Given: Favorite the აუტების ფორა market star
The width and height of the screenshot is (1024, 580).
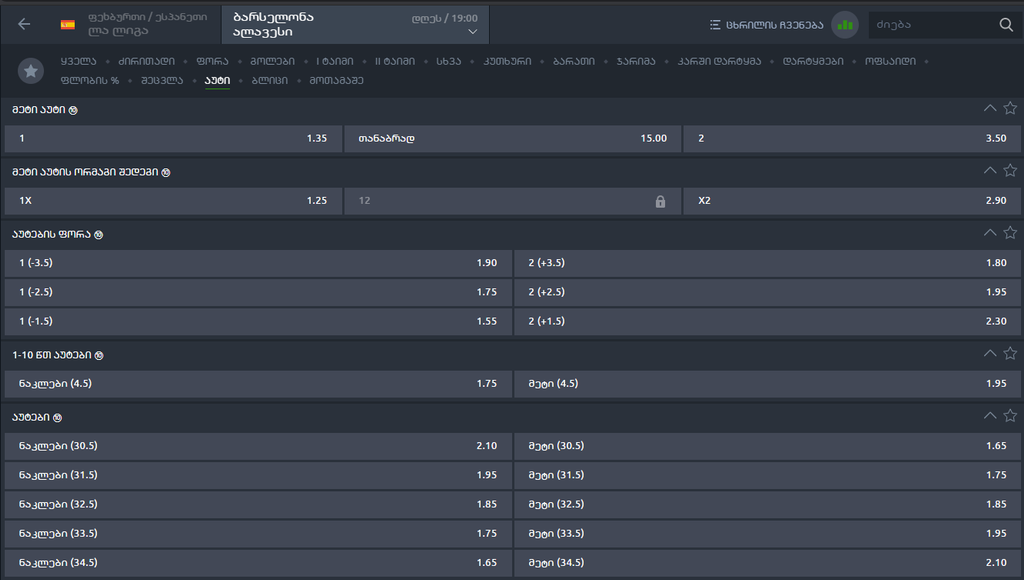Looking at the screenshot, I should pos(1010,233).
